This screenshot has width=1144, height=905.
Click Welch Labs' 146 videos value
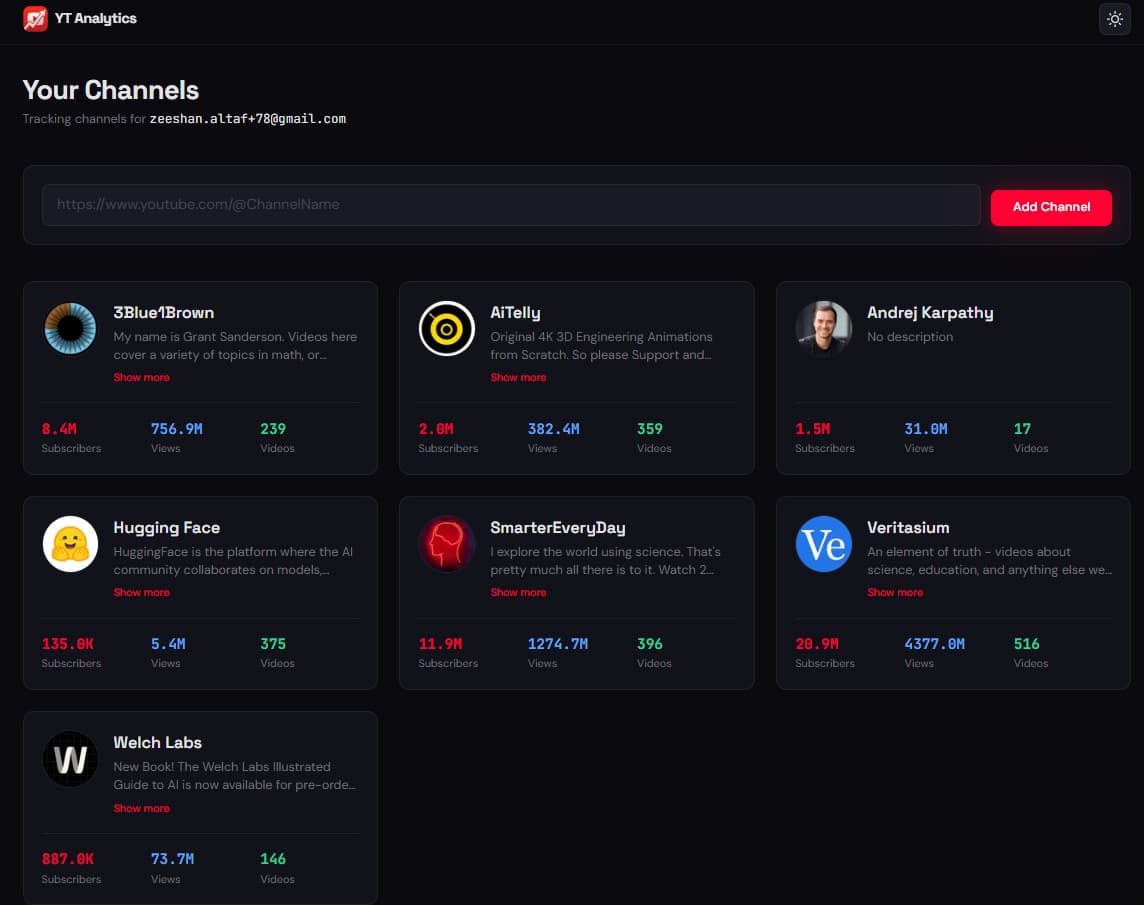(x=273, y=859)
